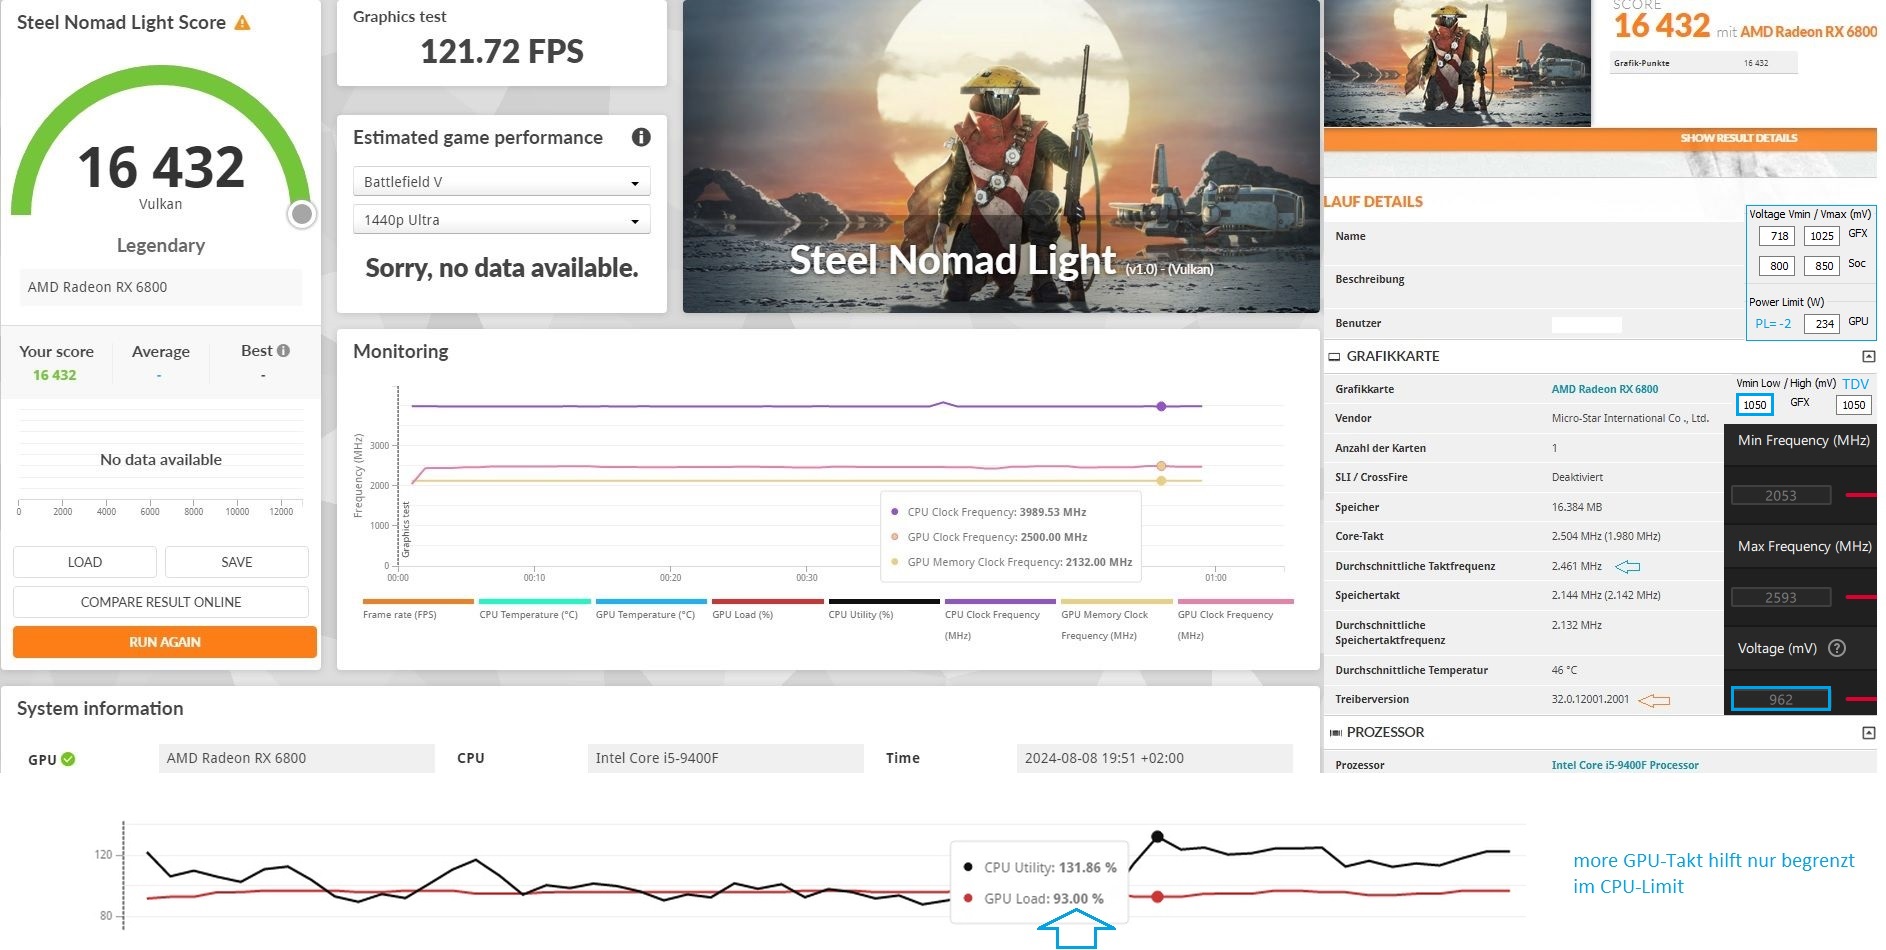Click the LOAD button

[85, 562]
